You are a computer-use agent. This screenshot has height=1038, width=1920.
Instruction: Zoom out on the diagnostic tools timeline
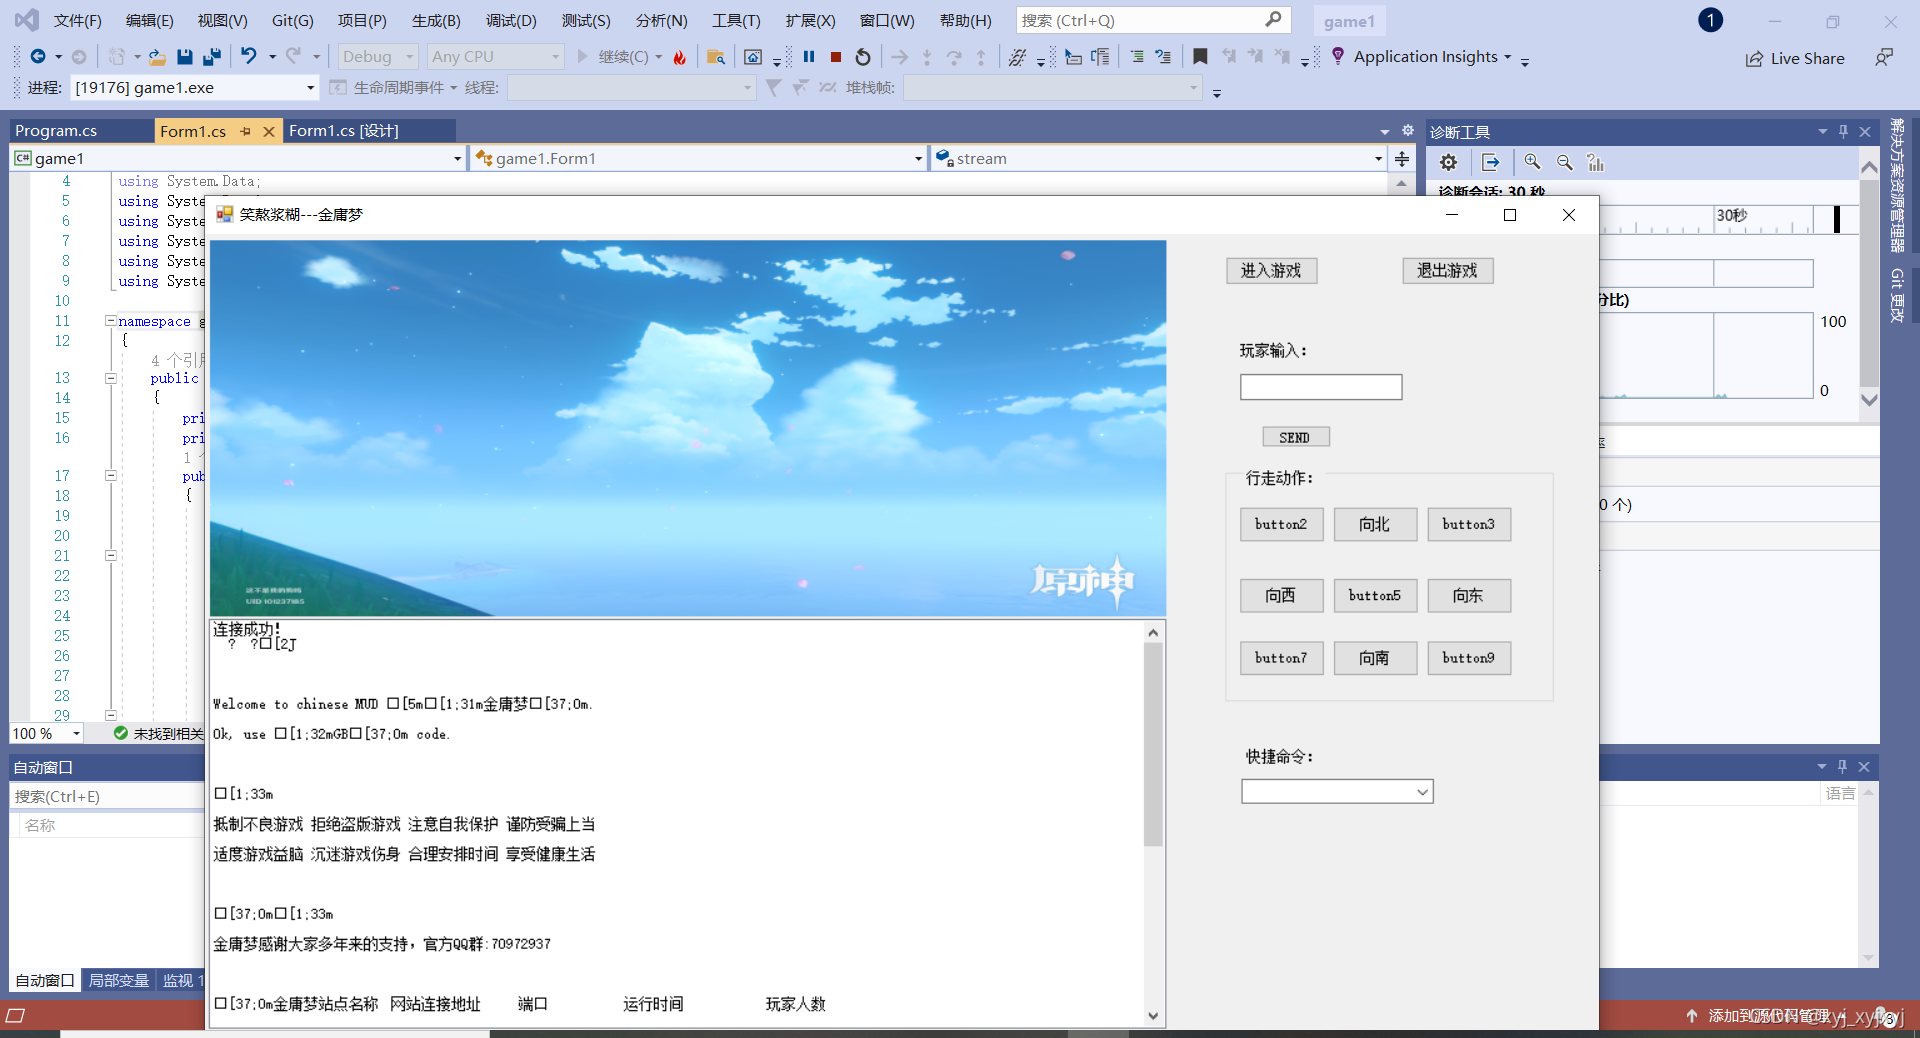[x=1565, y=162]
